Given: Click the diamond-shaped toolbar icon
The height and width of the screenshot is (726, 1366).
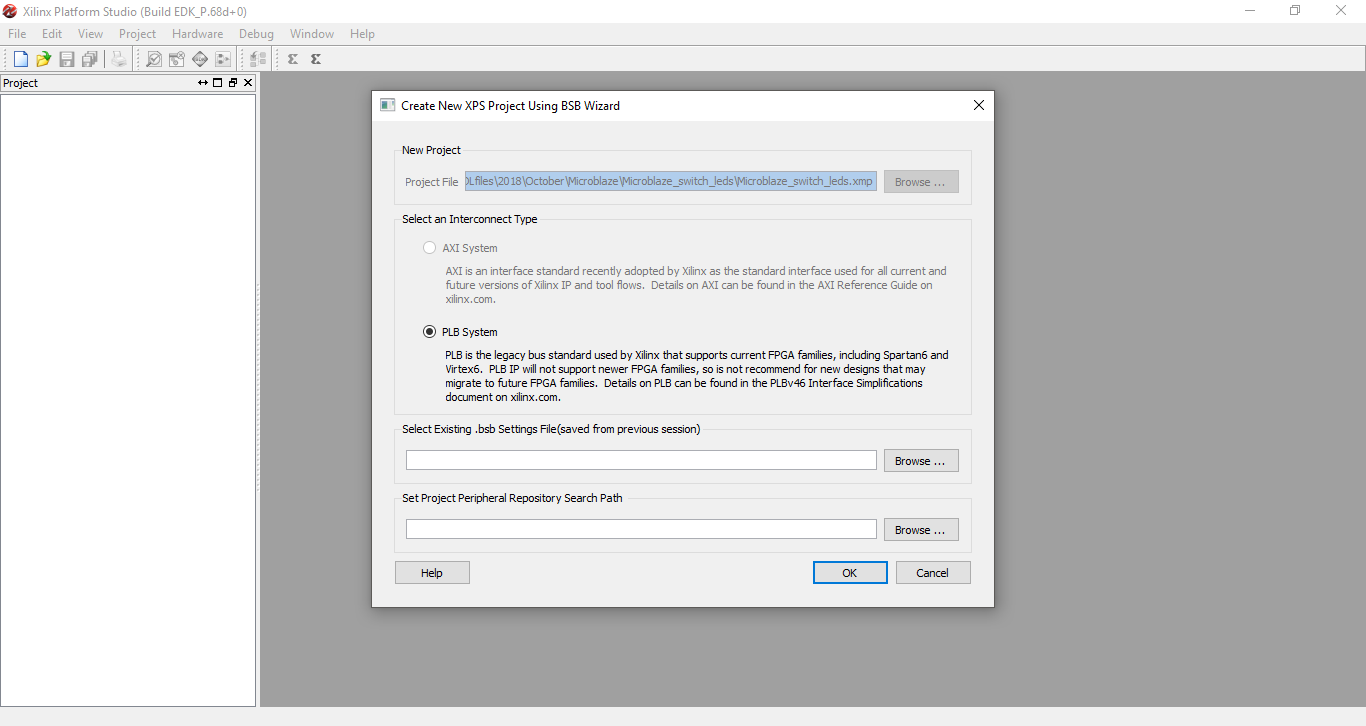Looking at the screenshot, I should (200, 59).
